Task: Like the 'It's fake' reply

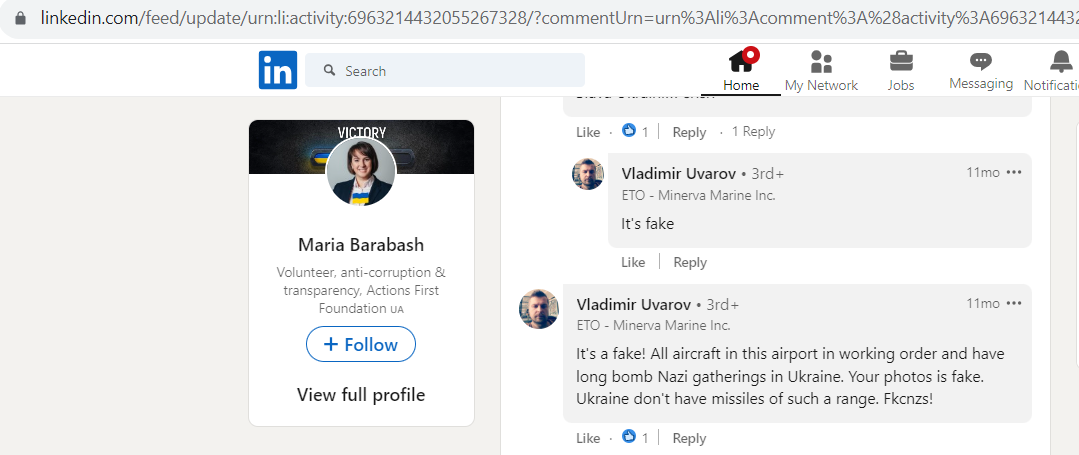Action: [633, 262]
